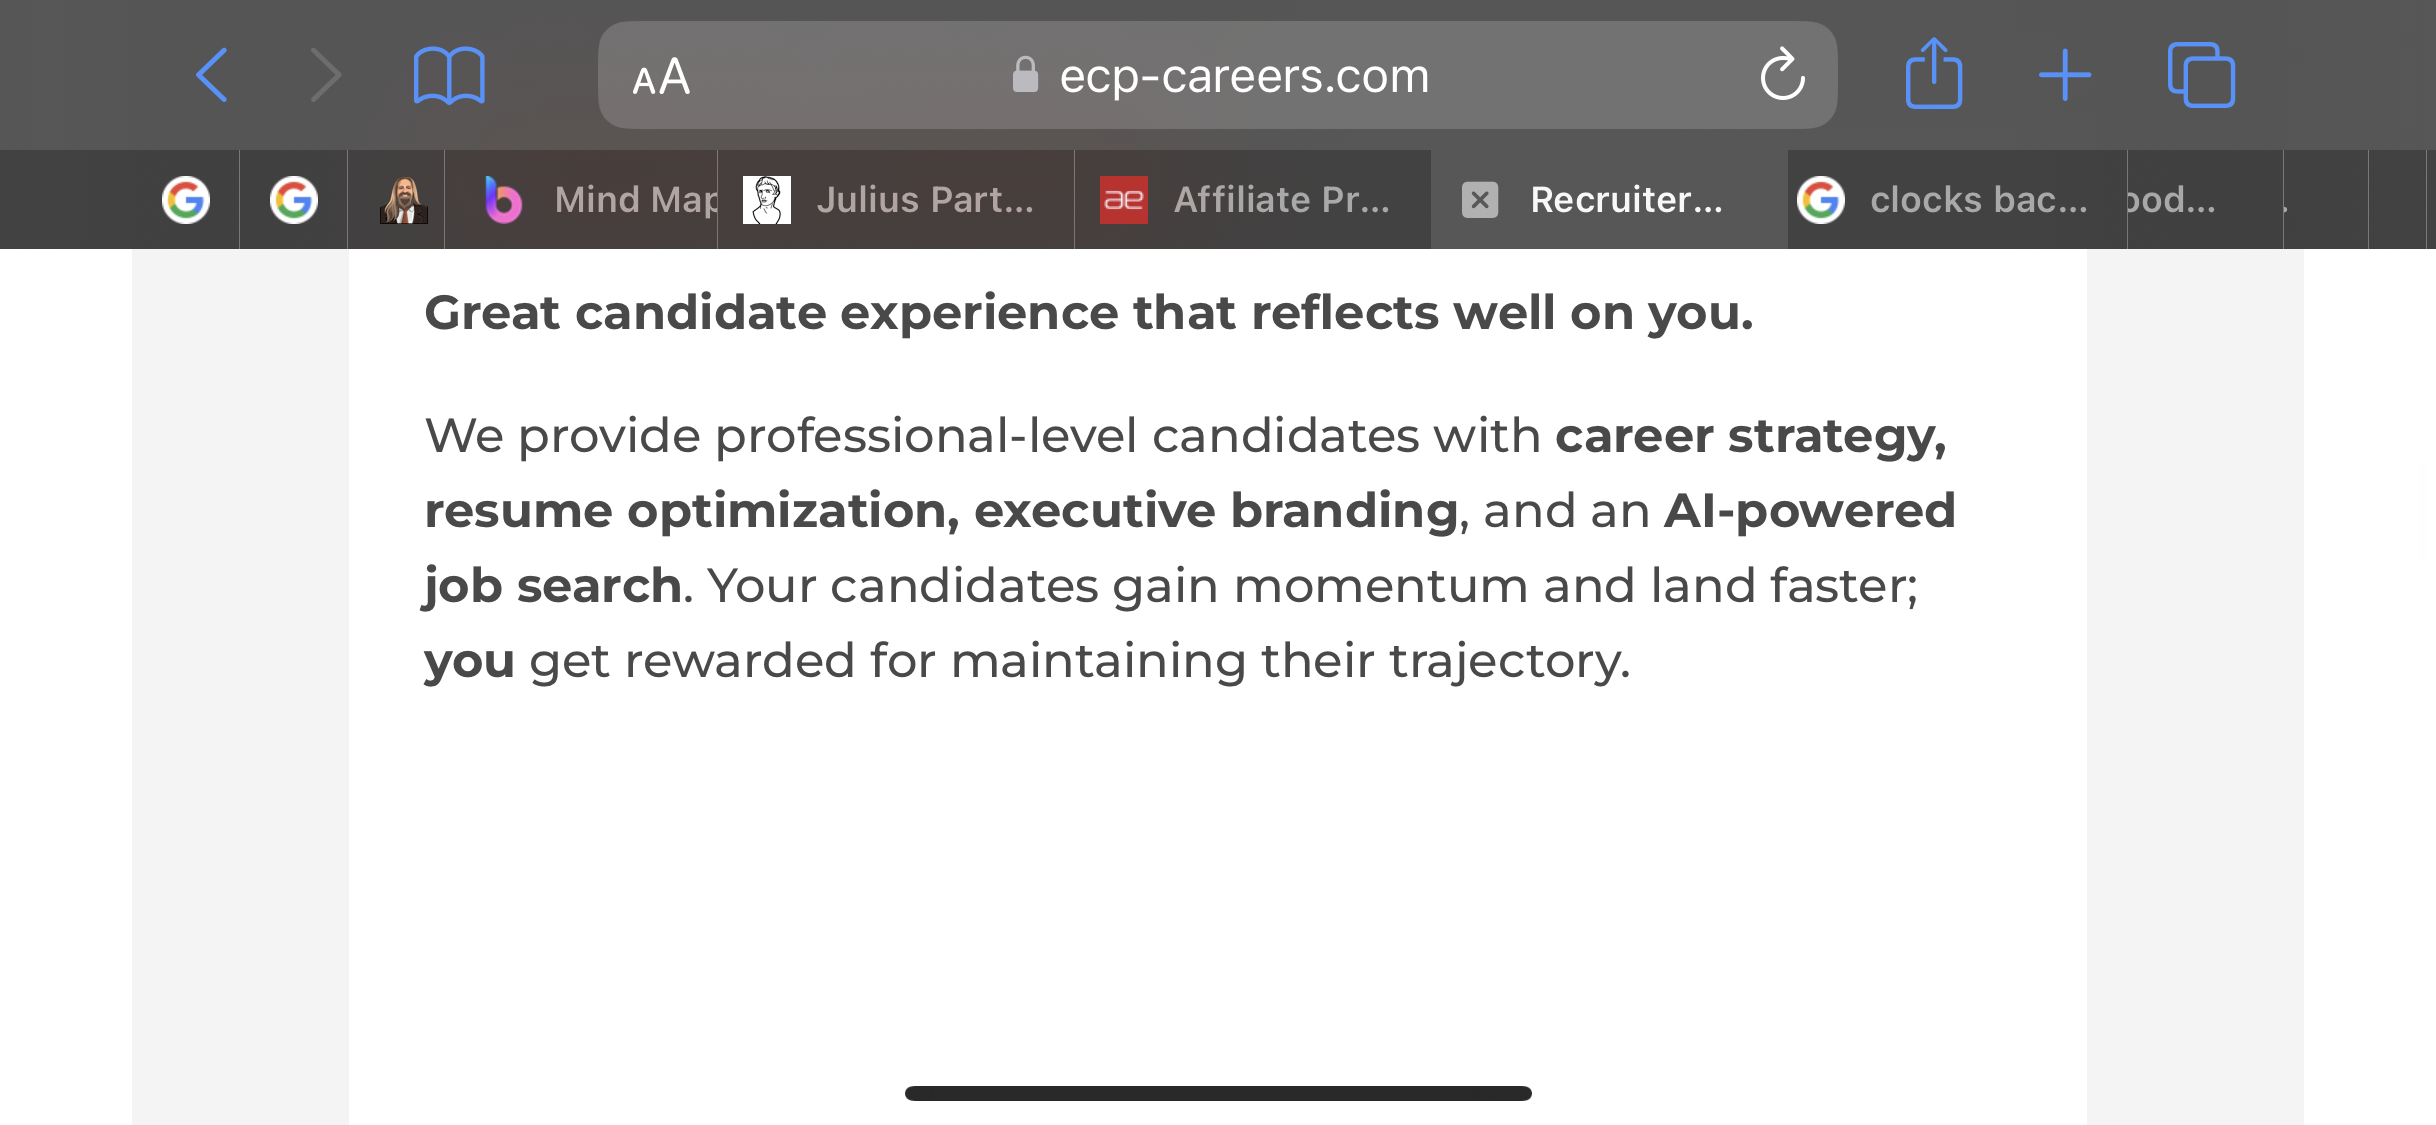Close the Recruiter tab
Screen dimensions: 2436x1125
[x=1480, y=200]
